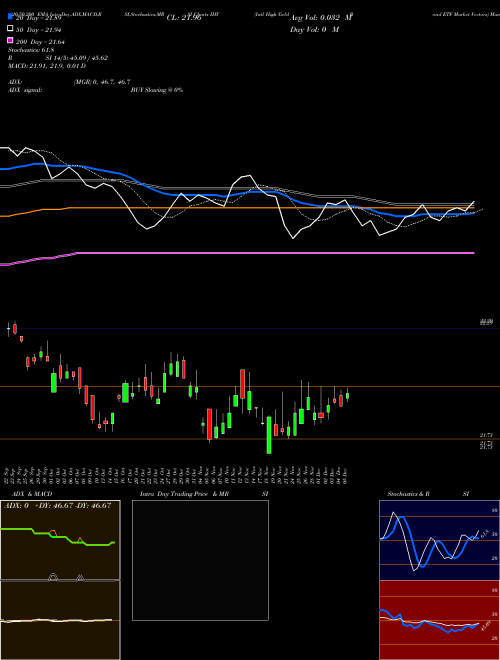Click the MACD lower sub-panel
The image size is (500, 660).
[60, 620]
